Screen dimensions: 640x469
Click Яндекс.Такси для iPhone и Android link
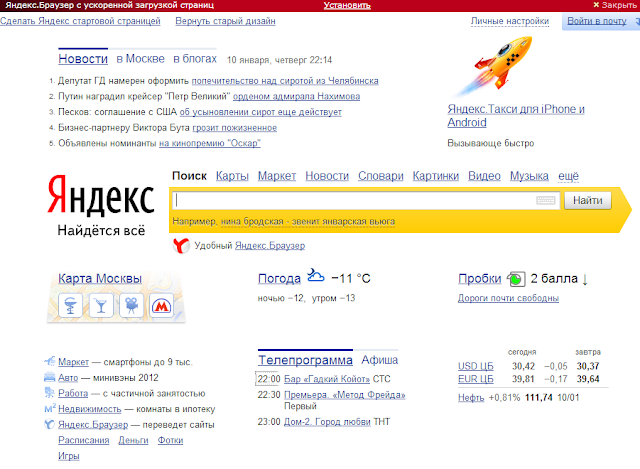click(x=516, y=116)
